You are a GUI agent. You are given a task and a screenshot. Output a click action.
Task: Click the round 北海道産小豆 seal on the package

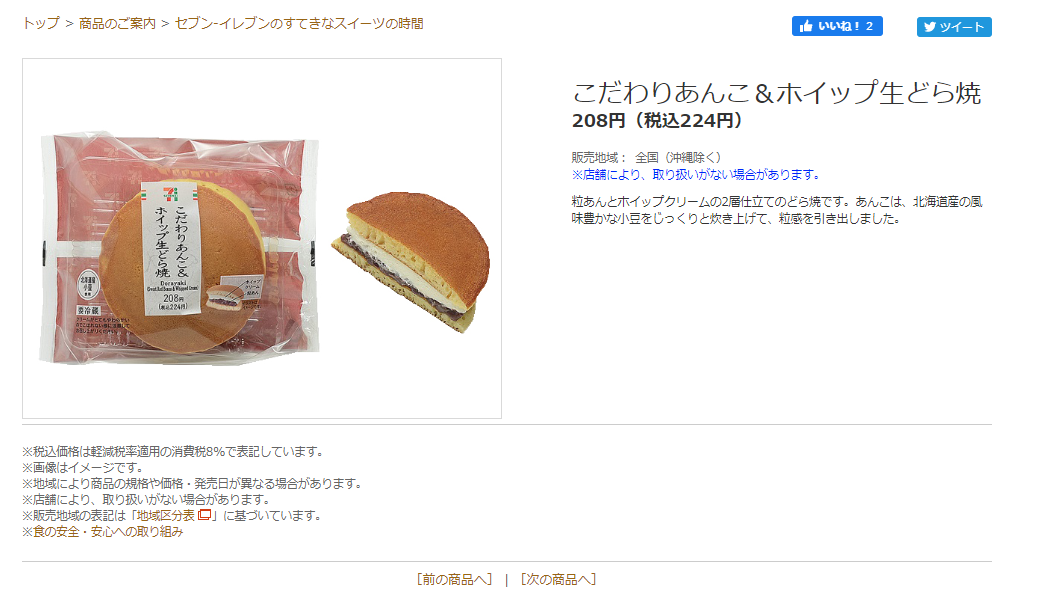coord(88,284)
